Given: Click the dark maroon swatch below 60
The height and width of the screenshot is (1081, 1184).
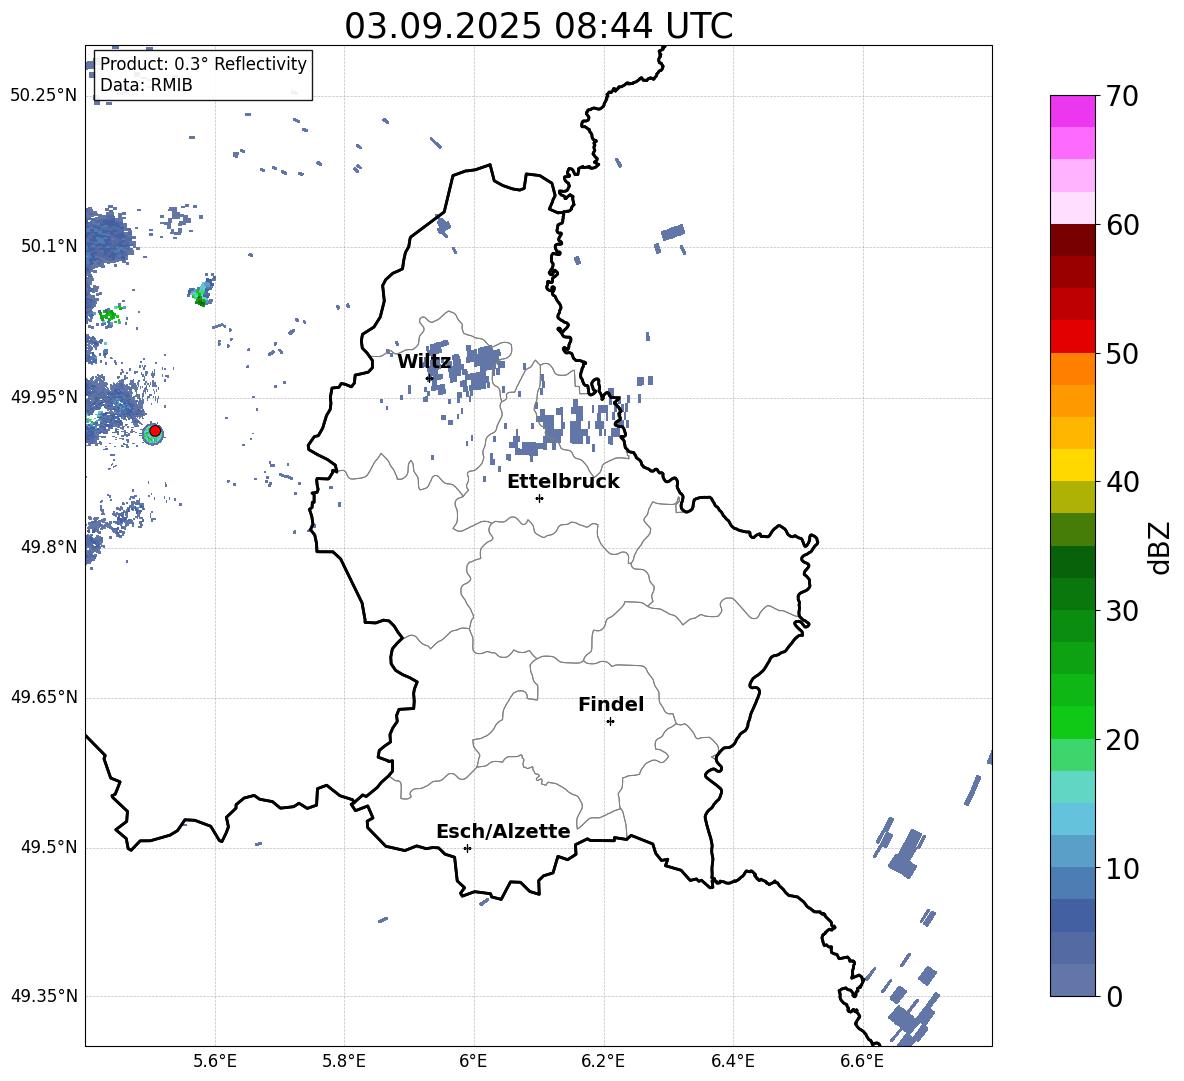Looking at the screenshot, I should 1072,240.
